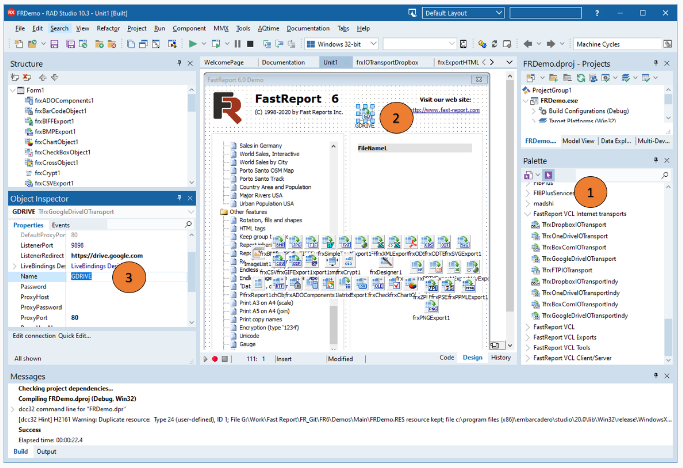
Task: Click the Stop (black square) toolbar icon
Action: [x=250, y=44]
